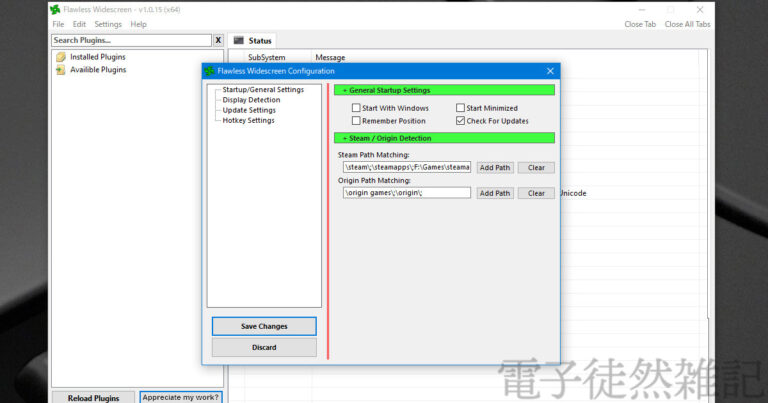The image size is (768, 403).
Task: Click the Available Plugins folder icon
Action: pos(60,70)
